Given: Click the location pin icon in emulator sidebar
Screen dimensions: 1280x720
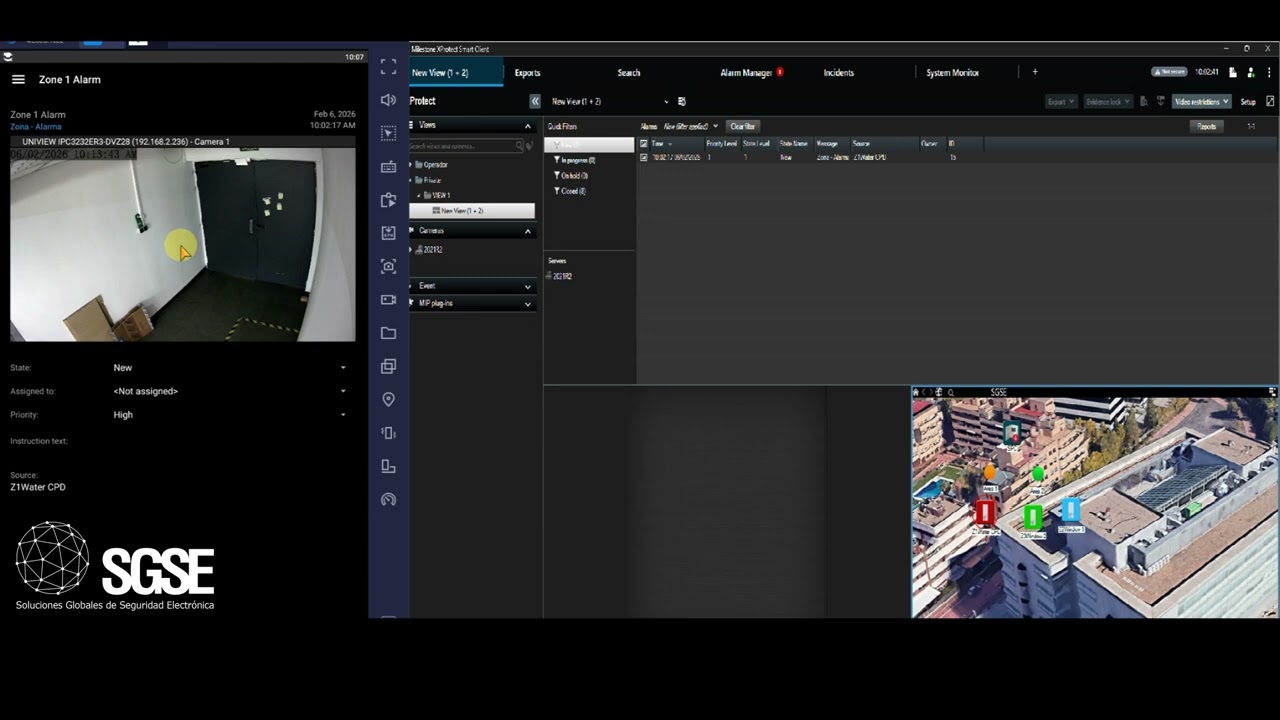Looking at the screenshot, I should pos(389,399).
